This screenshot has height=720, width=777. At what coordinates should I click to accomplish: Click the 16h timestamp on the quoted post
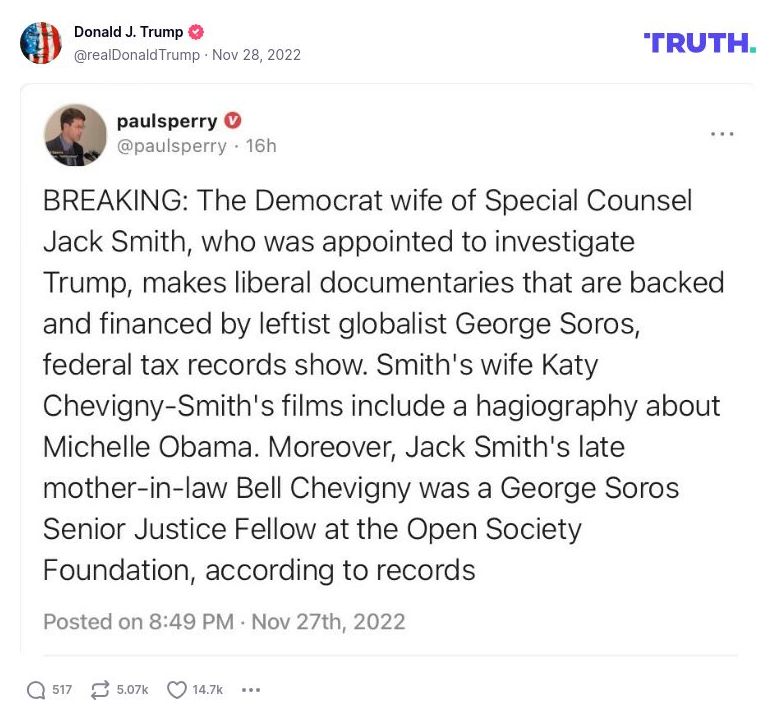(x=260, y=146)
